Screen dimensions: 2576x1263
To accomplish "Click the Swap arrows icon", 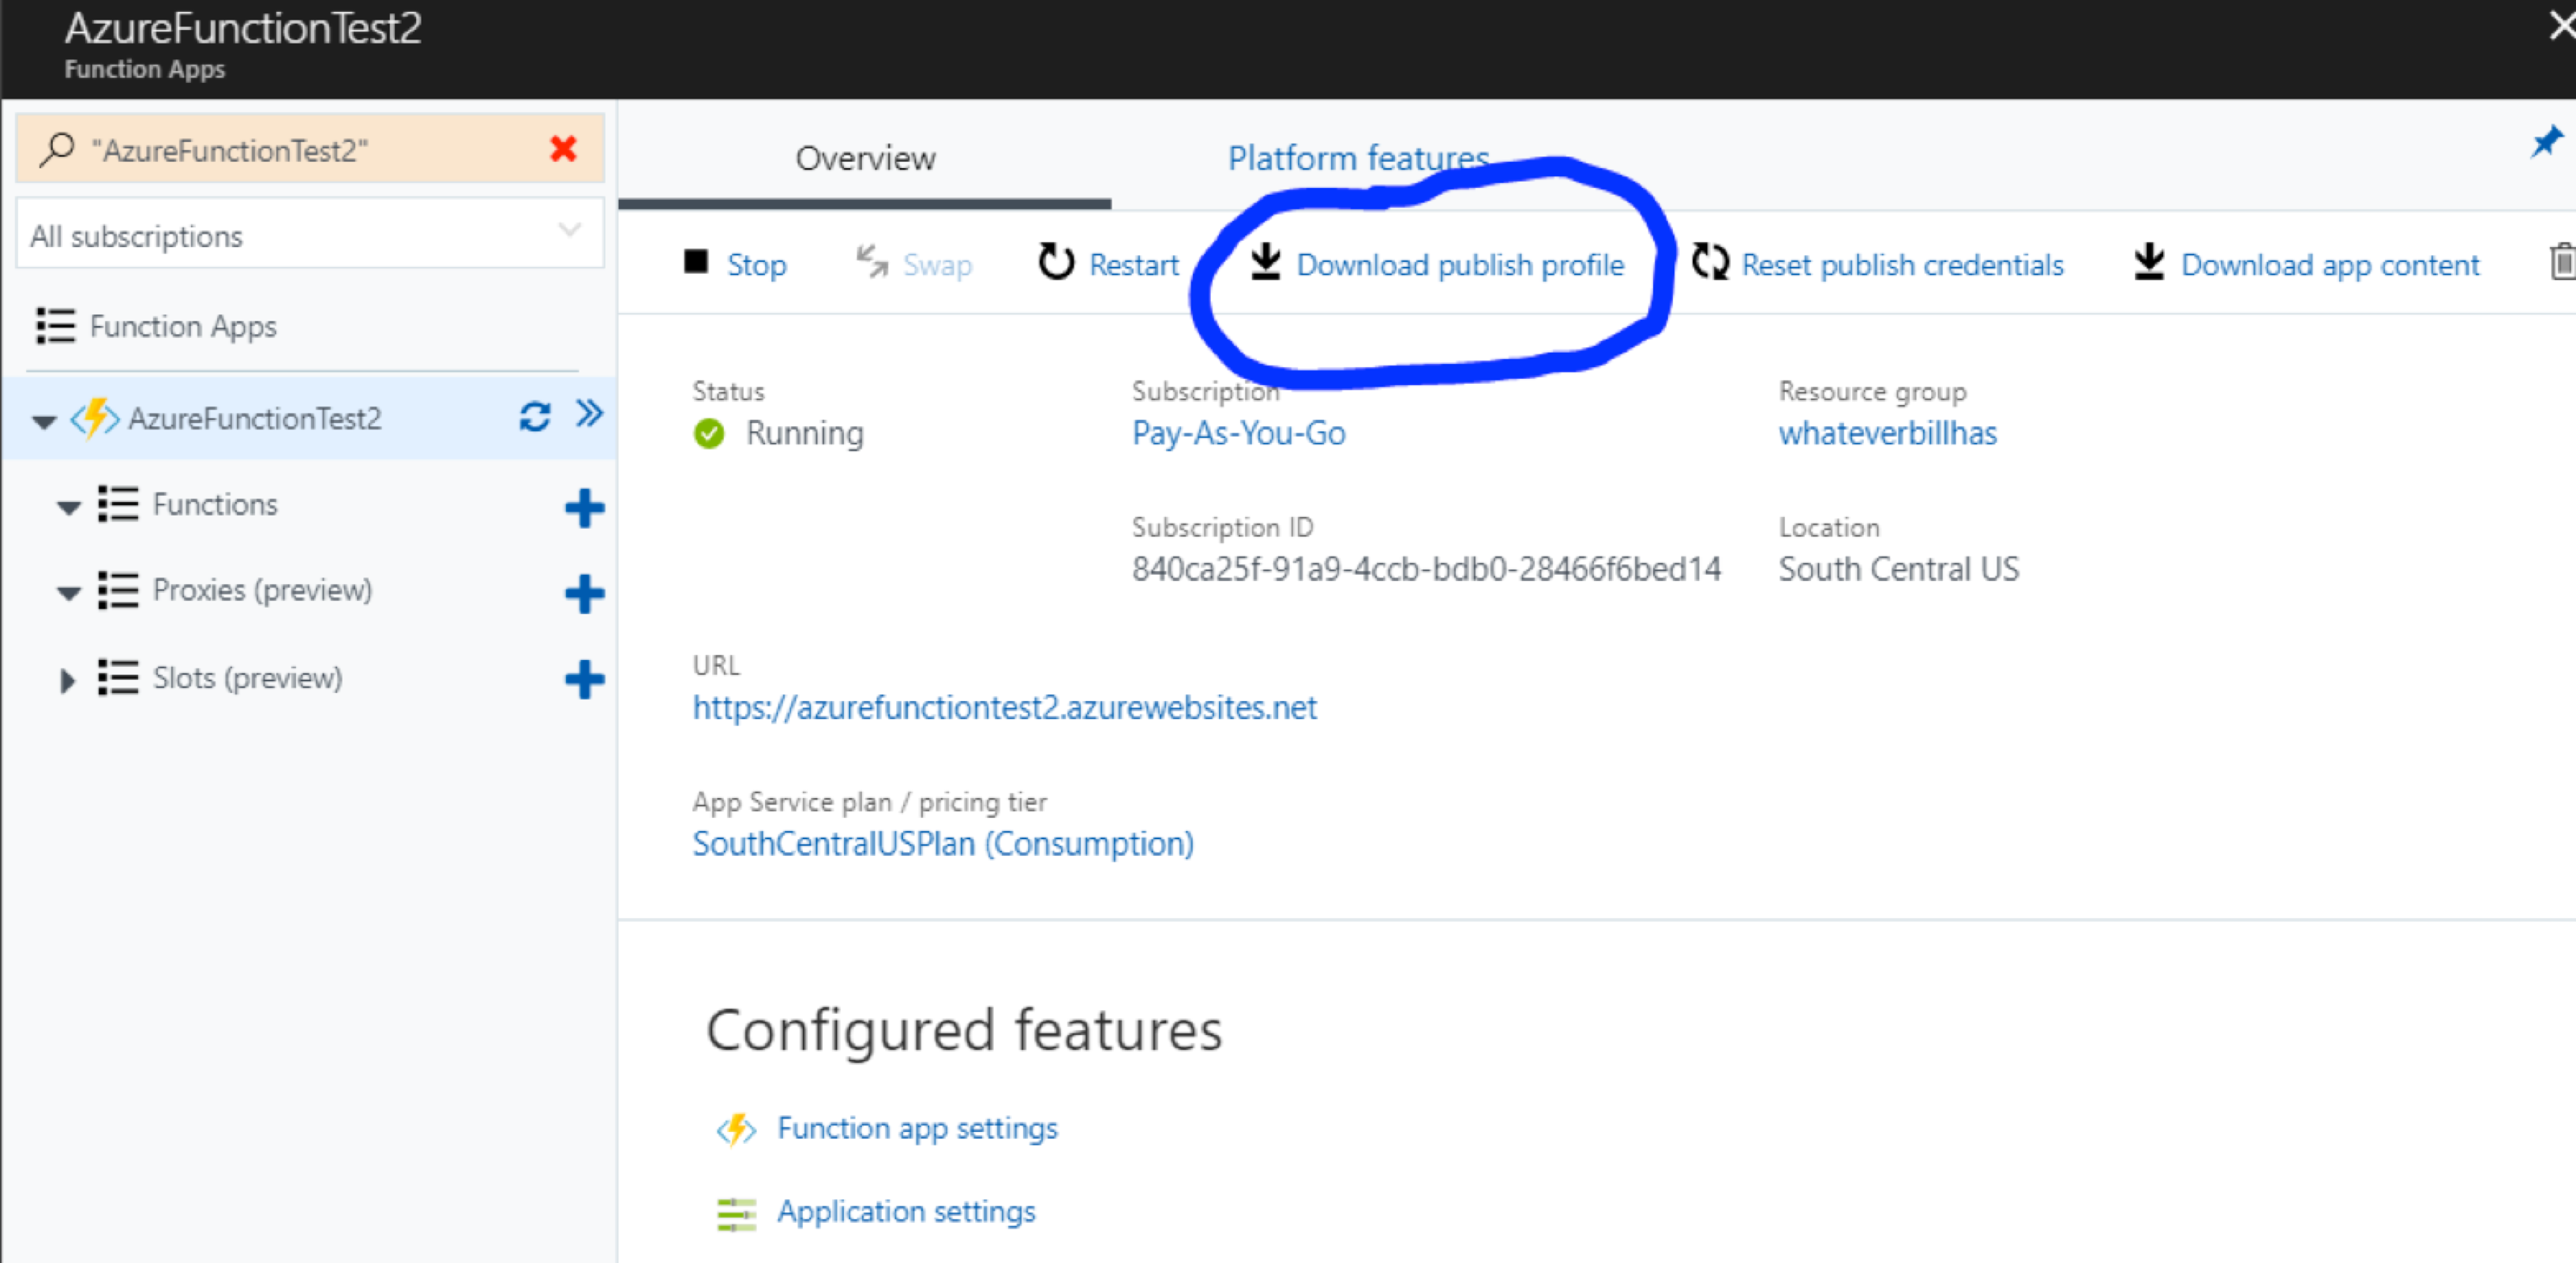I will click(872, 262).
